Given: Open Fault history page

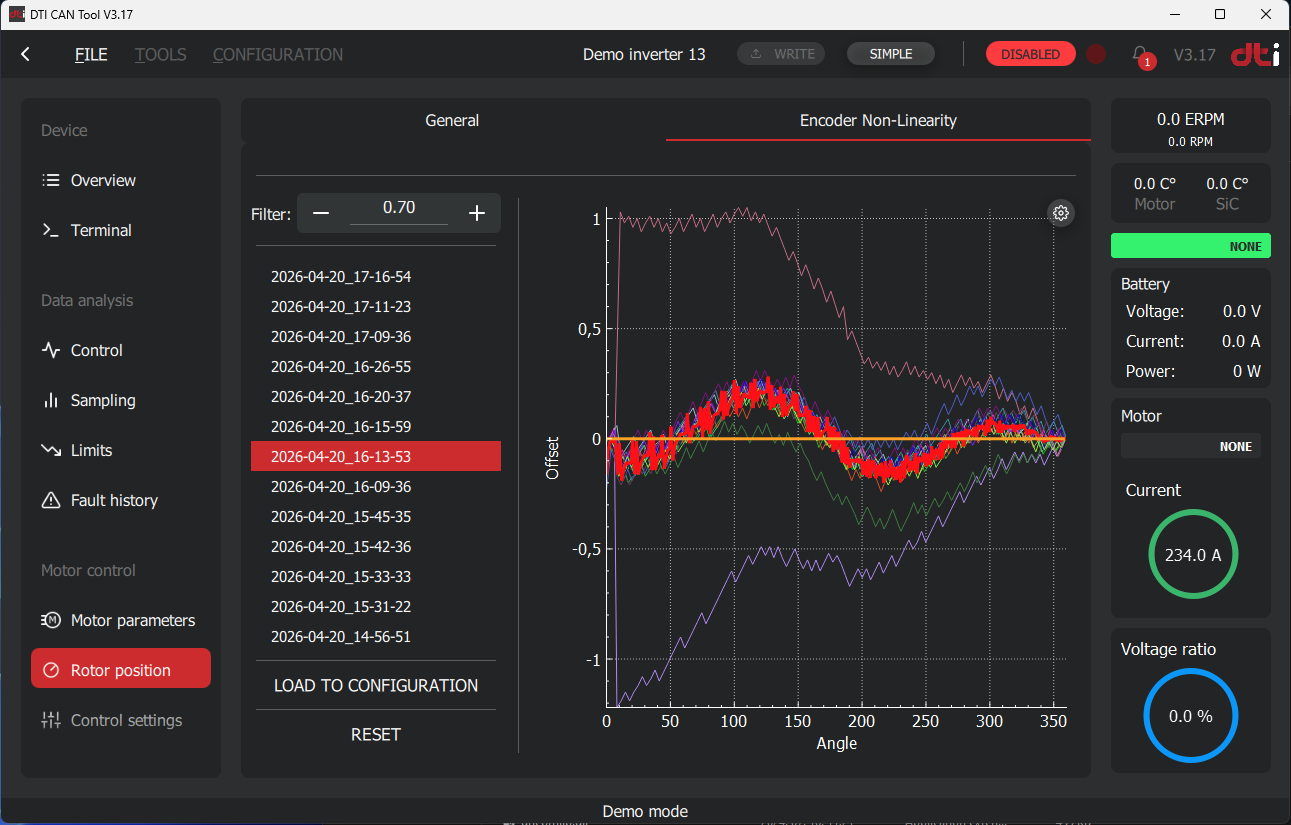Looking at the screenshot, I should tap(121, 501).
